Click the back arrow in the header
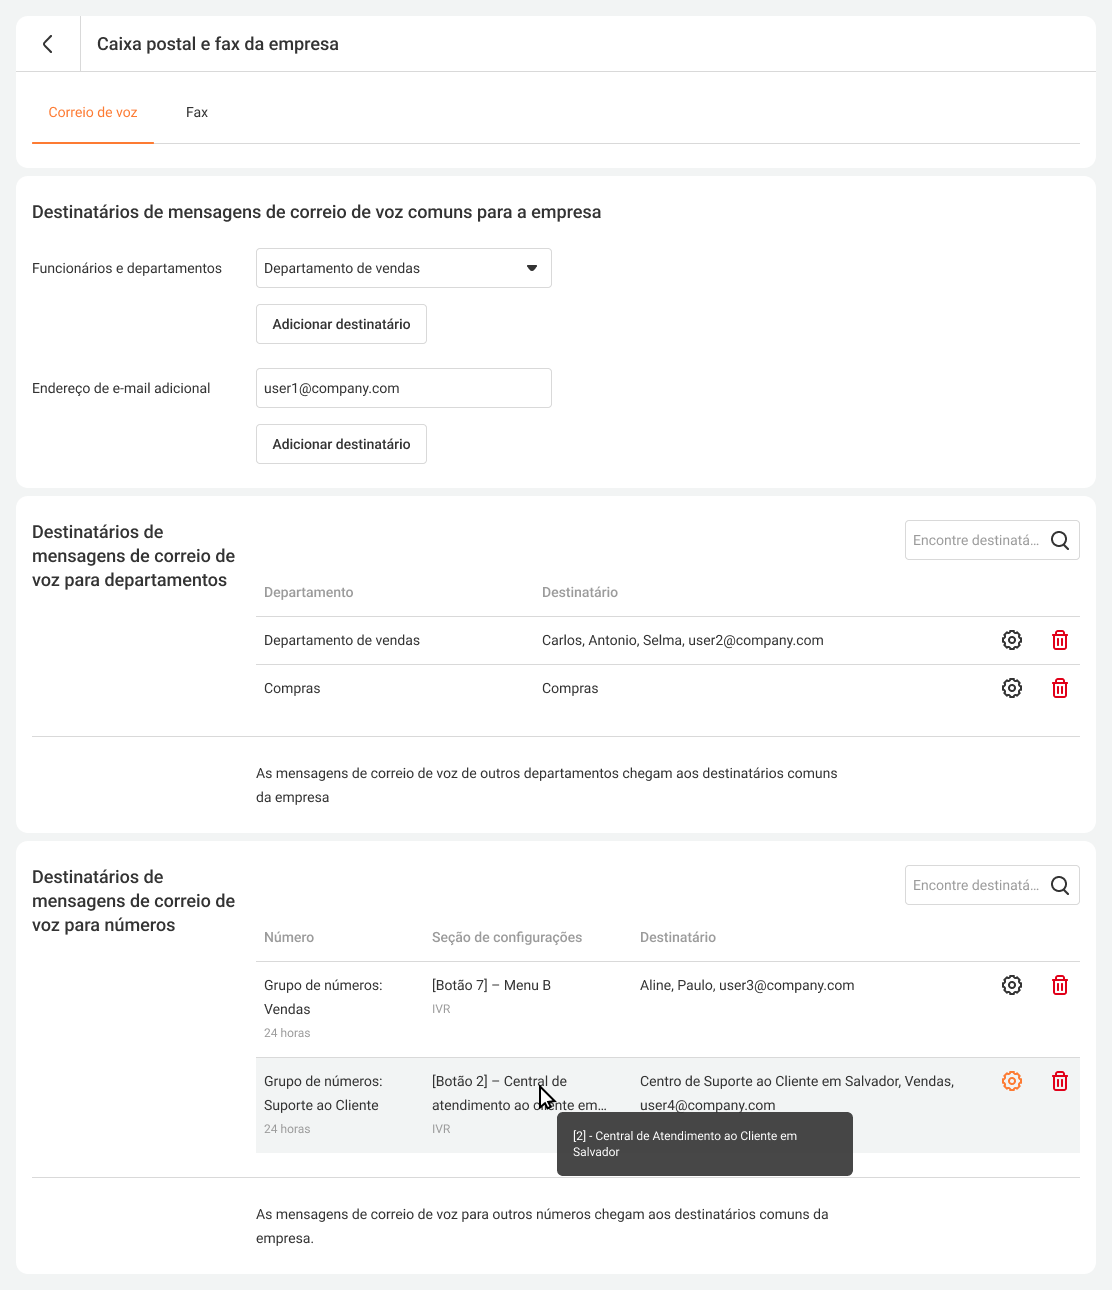The height and width of the screenshot is (1290, 1112). [x=48, y=44]
